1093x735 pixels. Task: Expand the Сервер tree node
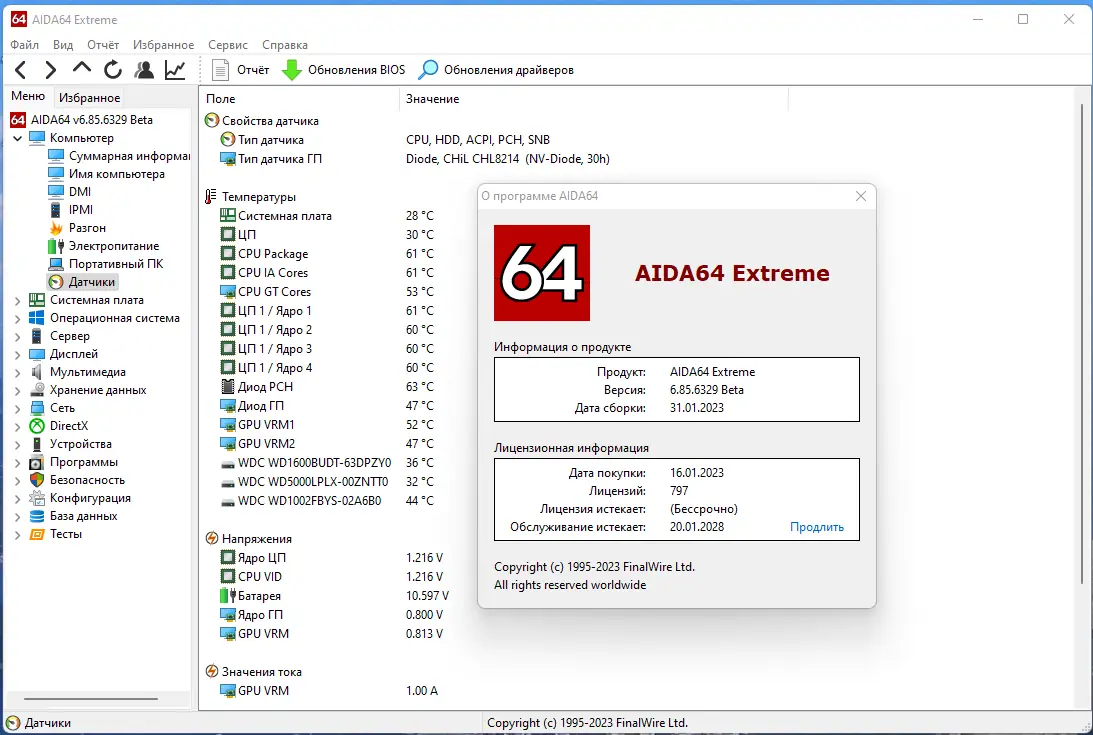(x=17, y=337)
